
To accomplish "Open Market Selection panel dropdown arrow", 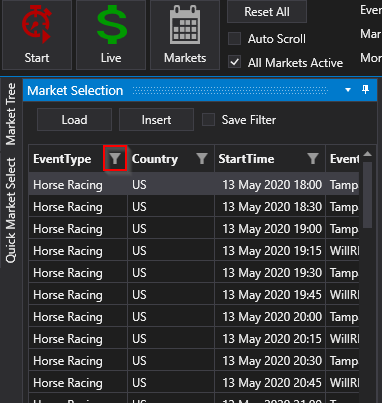I will point(348,90).
